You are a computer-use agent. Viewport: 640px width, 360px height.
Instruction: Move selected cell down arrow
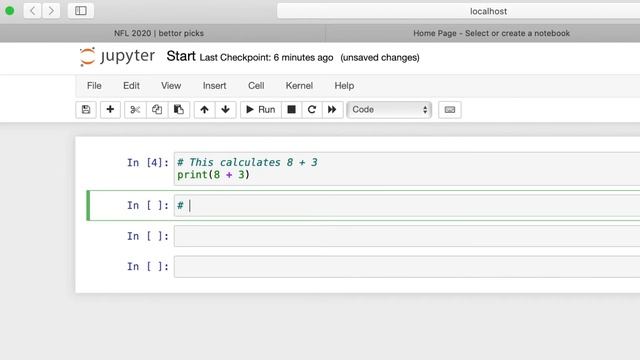pos(225,110)
